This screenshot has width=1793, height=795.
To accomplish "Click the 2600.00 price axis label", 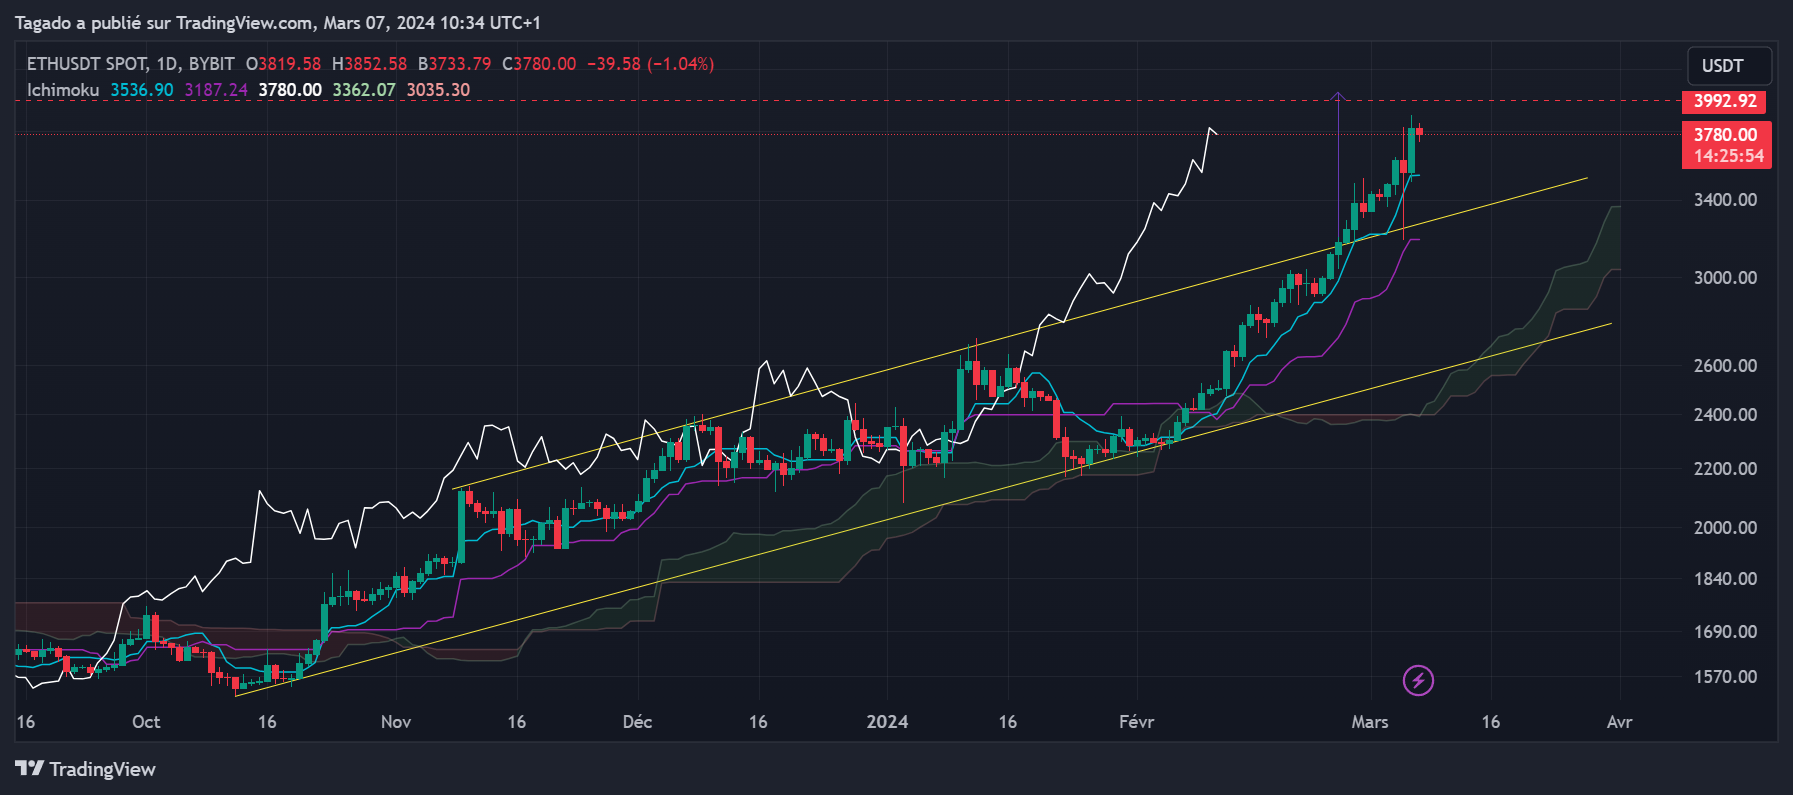I will click(1725, 366).
